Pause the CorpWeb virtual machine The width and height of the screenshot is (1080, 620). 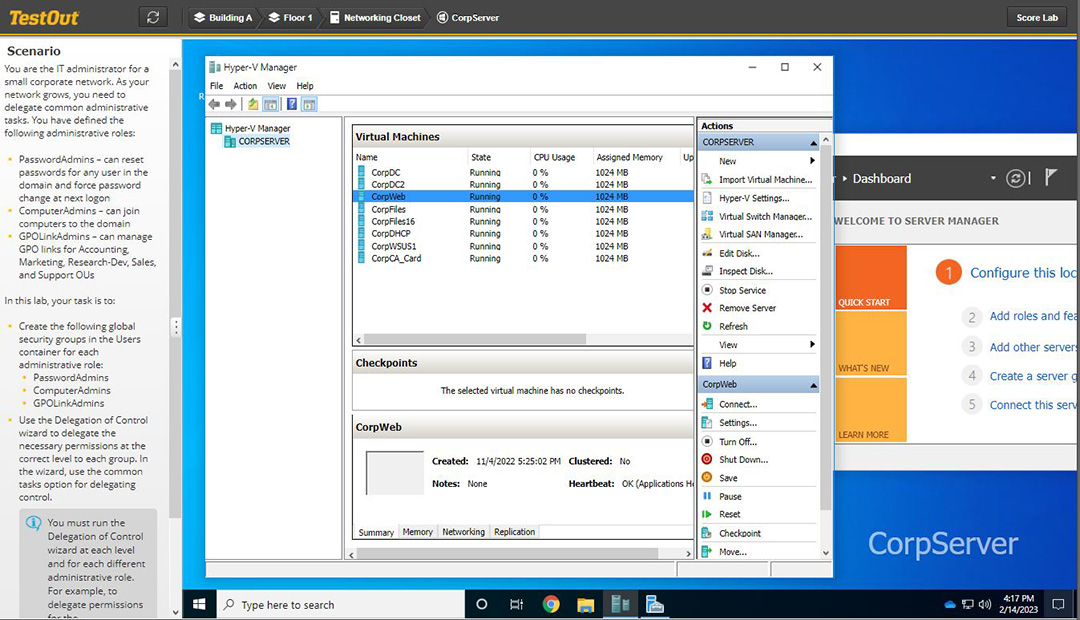pos(735,495)
